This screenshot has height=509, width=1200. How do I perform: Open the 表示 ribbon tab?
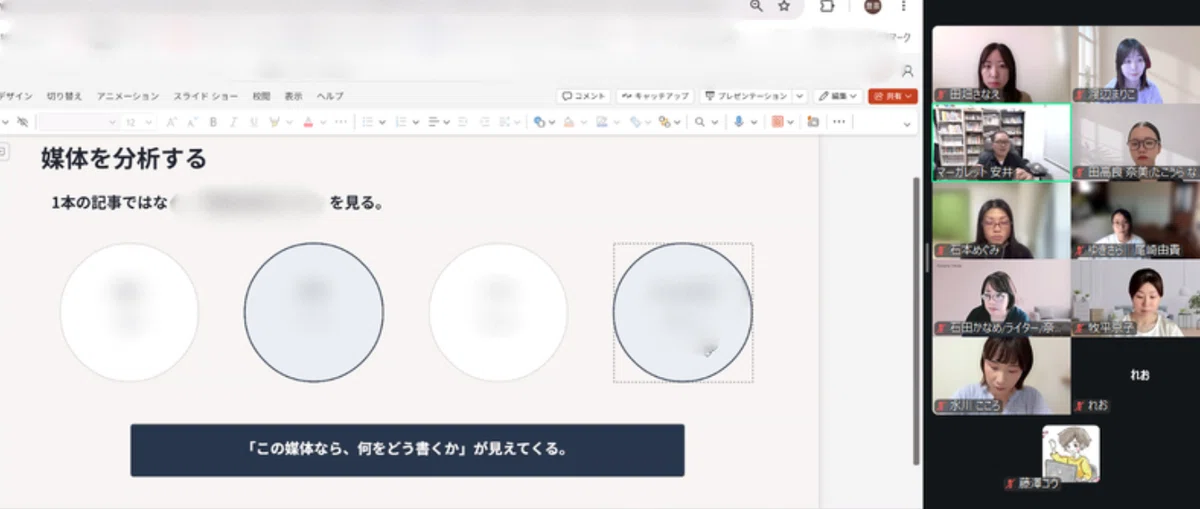click(293, 96)
